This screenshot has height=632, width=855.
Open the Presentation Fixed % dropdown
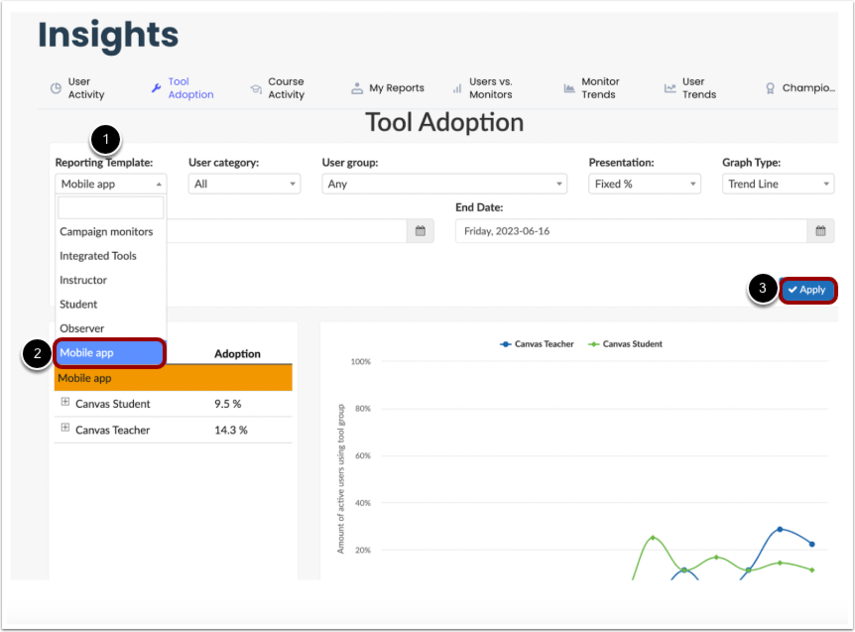coord(644,184)
